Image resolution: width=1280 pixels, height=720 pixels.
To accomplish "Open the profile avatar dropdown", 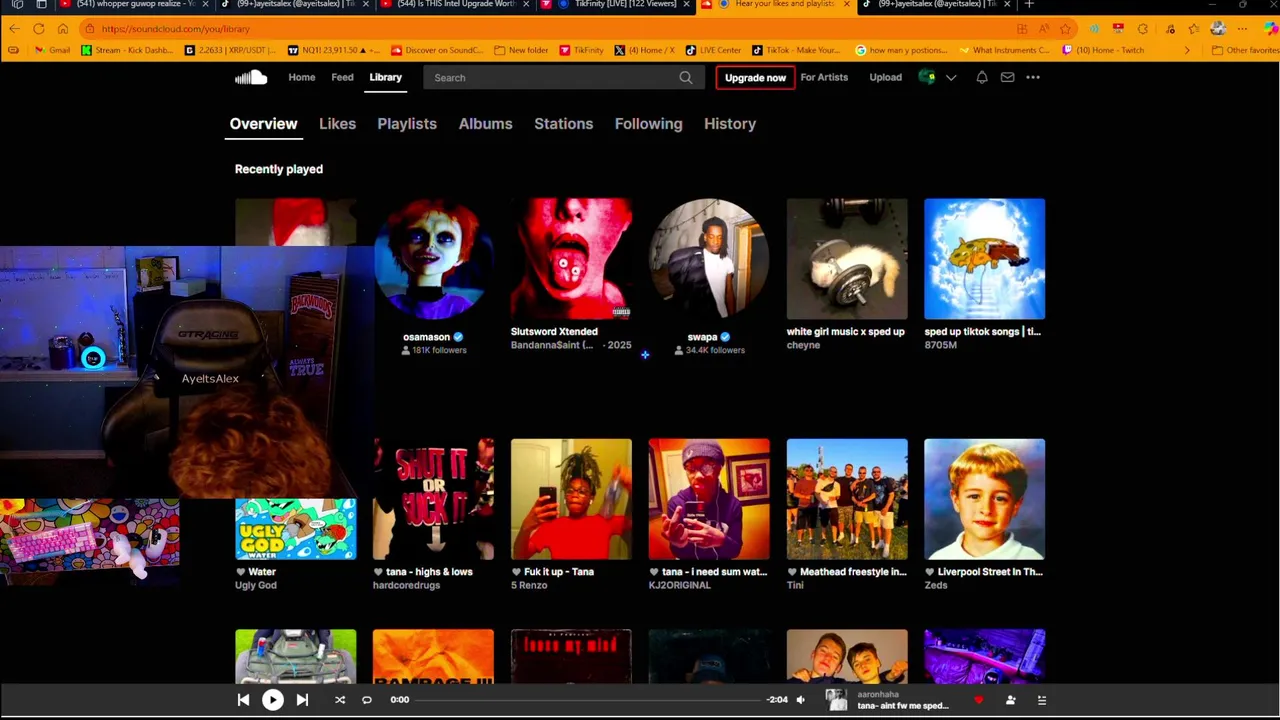I will [x=937, y=77].
